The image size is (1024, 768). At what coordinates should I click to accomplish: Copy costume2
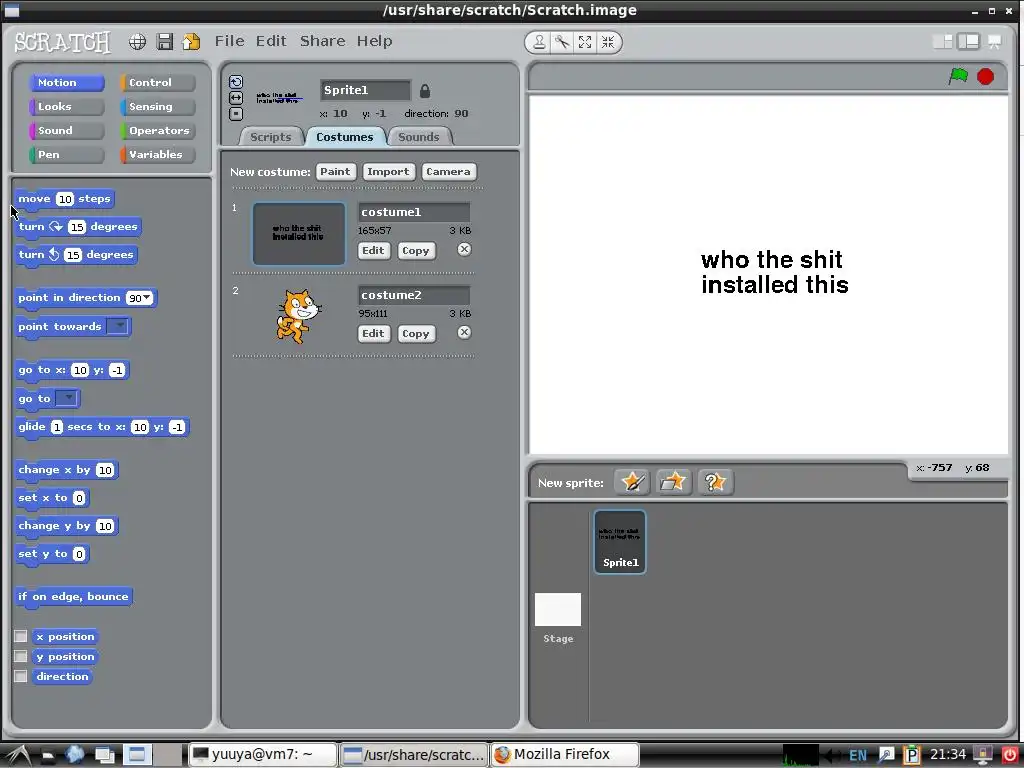coord(416,334)
